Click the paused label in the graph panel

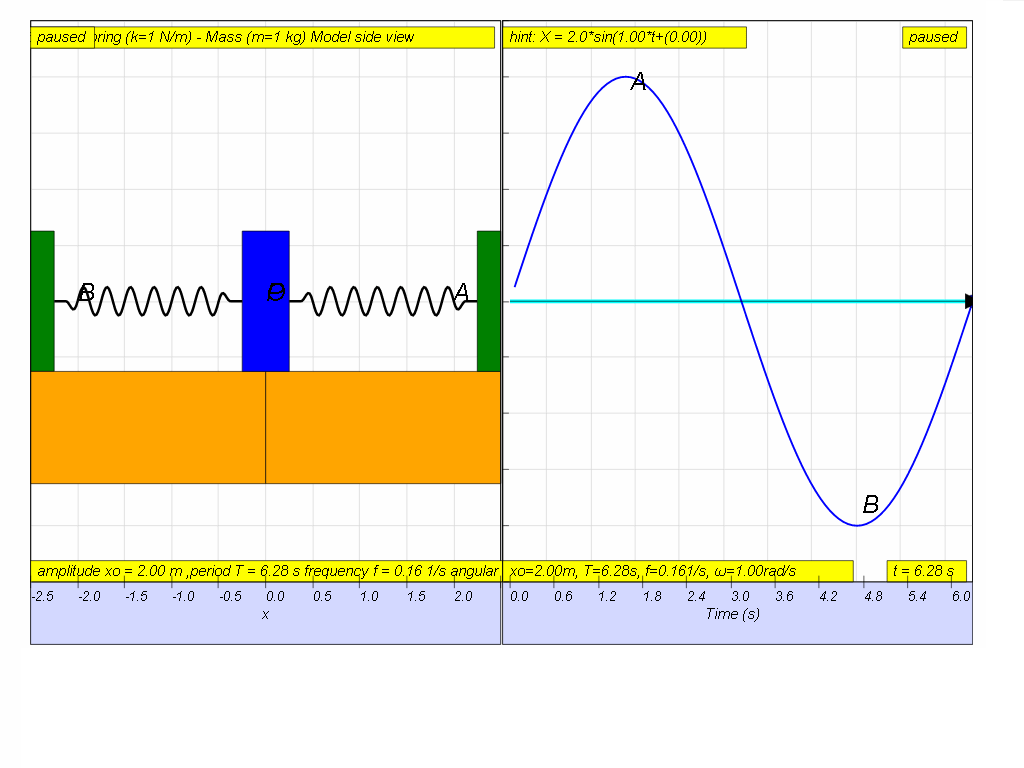933,37
